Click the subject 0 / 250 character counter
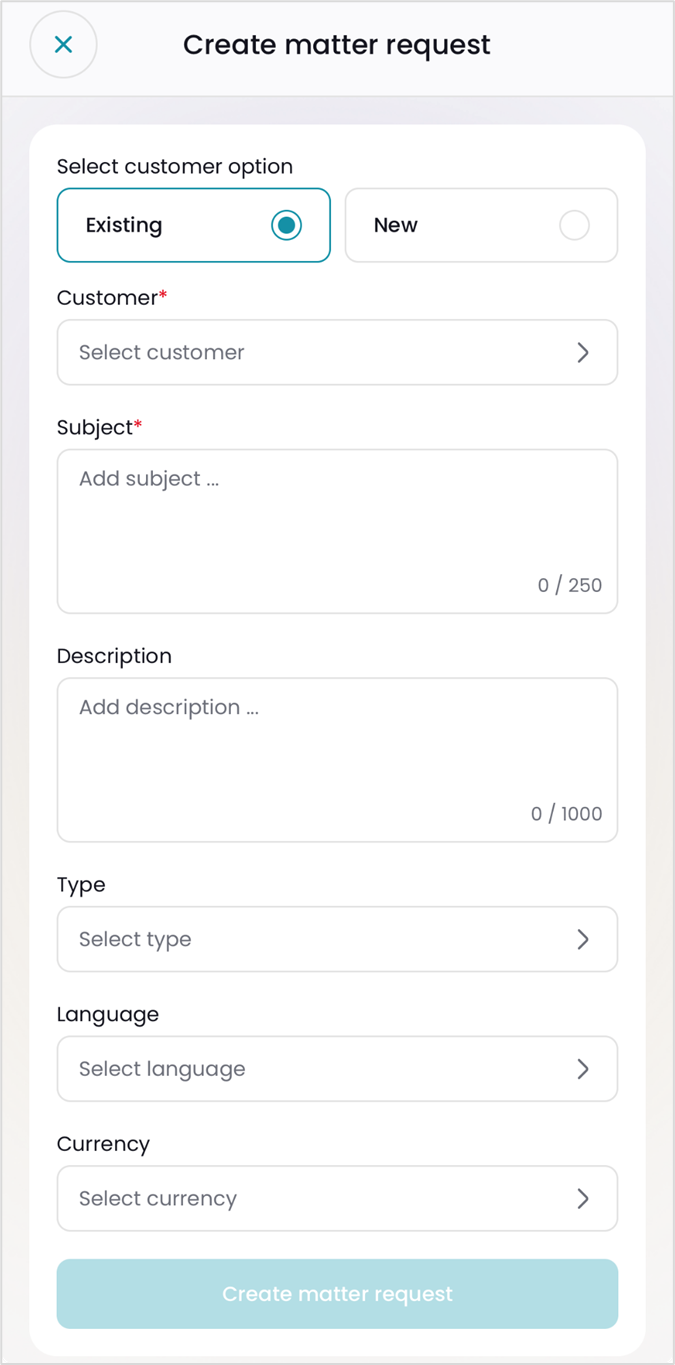The image size is (675, 1365). [570, 586]
